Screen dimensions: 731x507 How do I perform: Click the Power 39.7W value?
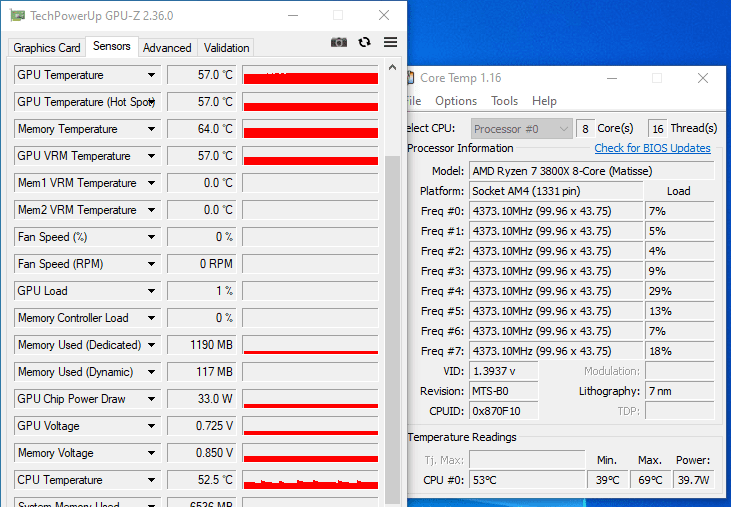(x=694, y=480)
